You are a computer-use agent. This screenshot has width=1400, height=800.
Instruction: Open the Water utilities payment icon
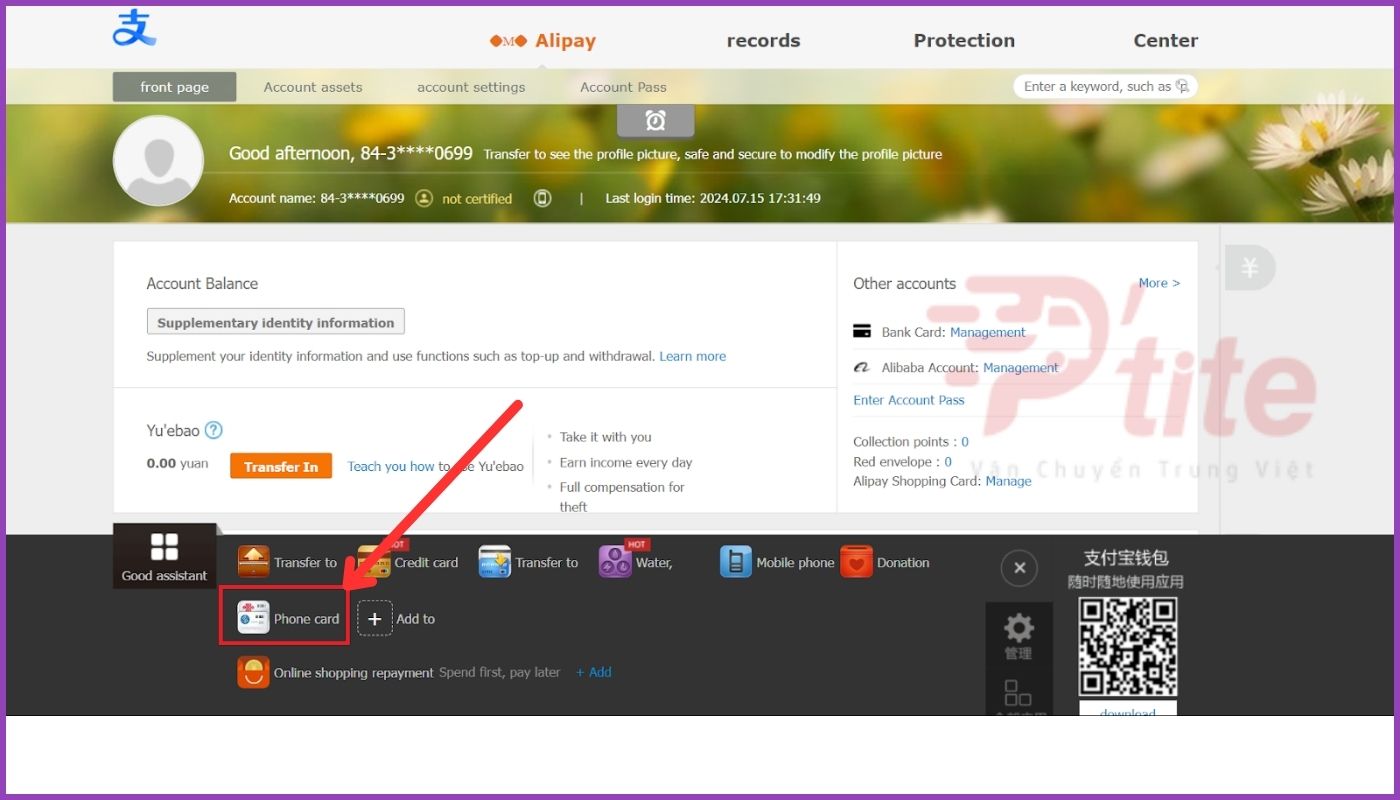pos(615,562)
